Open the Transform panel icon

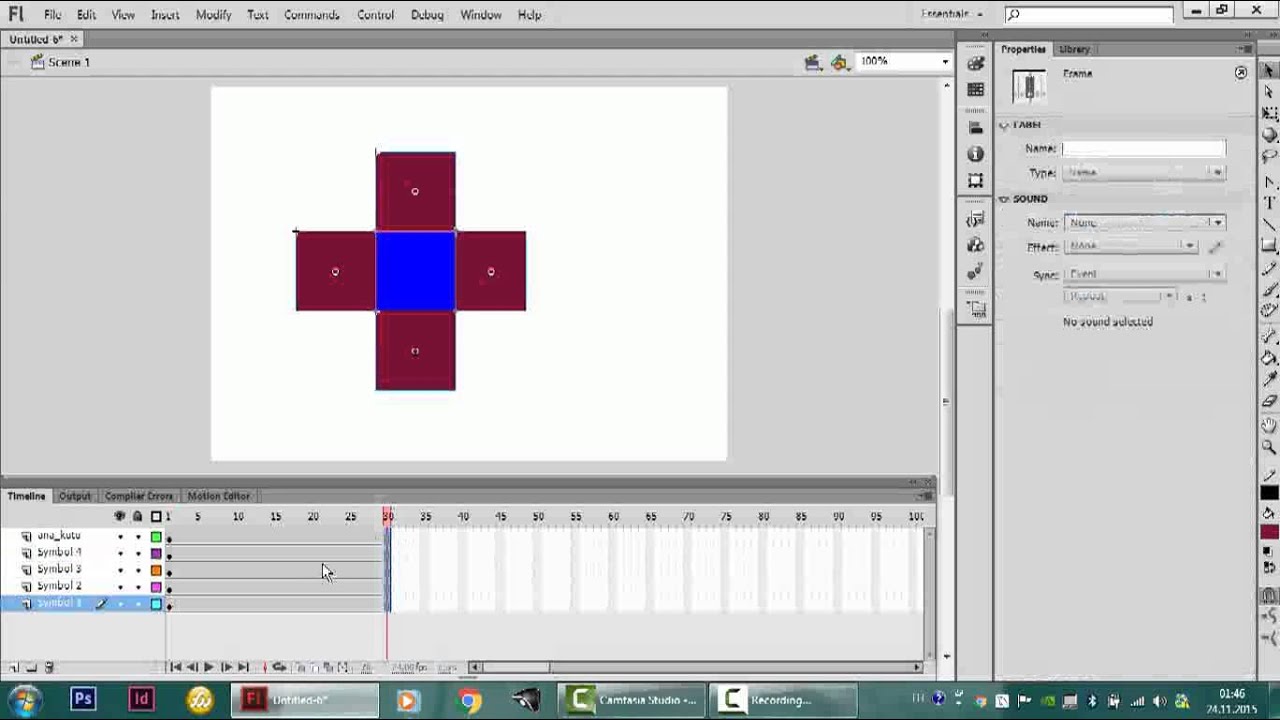coord(976,181)
